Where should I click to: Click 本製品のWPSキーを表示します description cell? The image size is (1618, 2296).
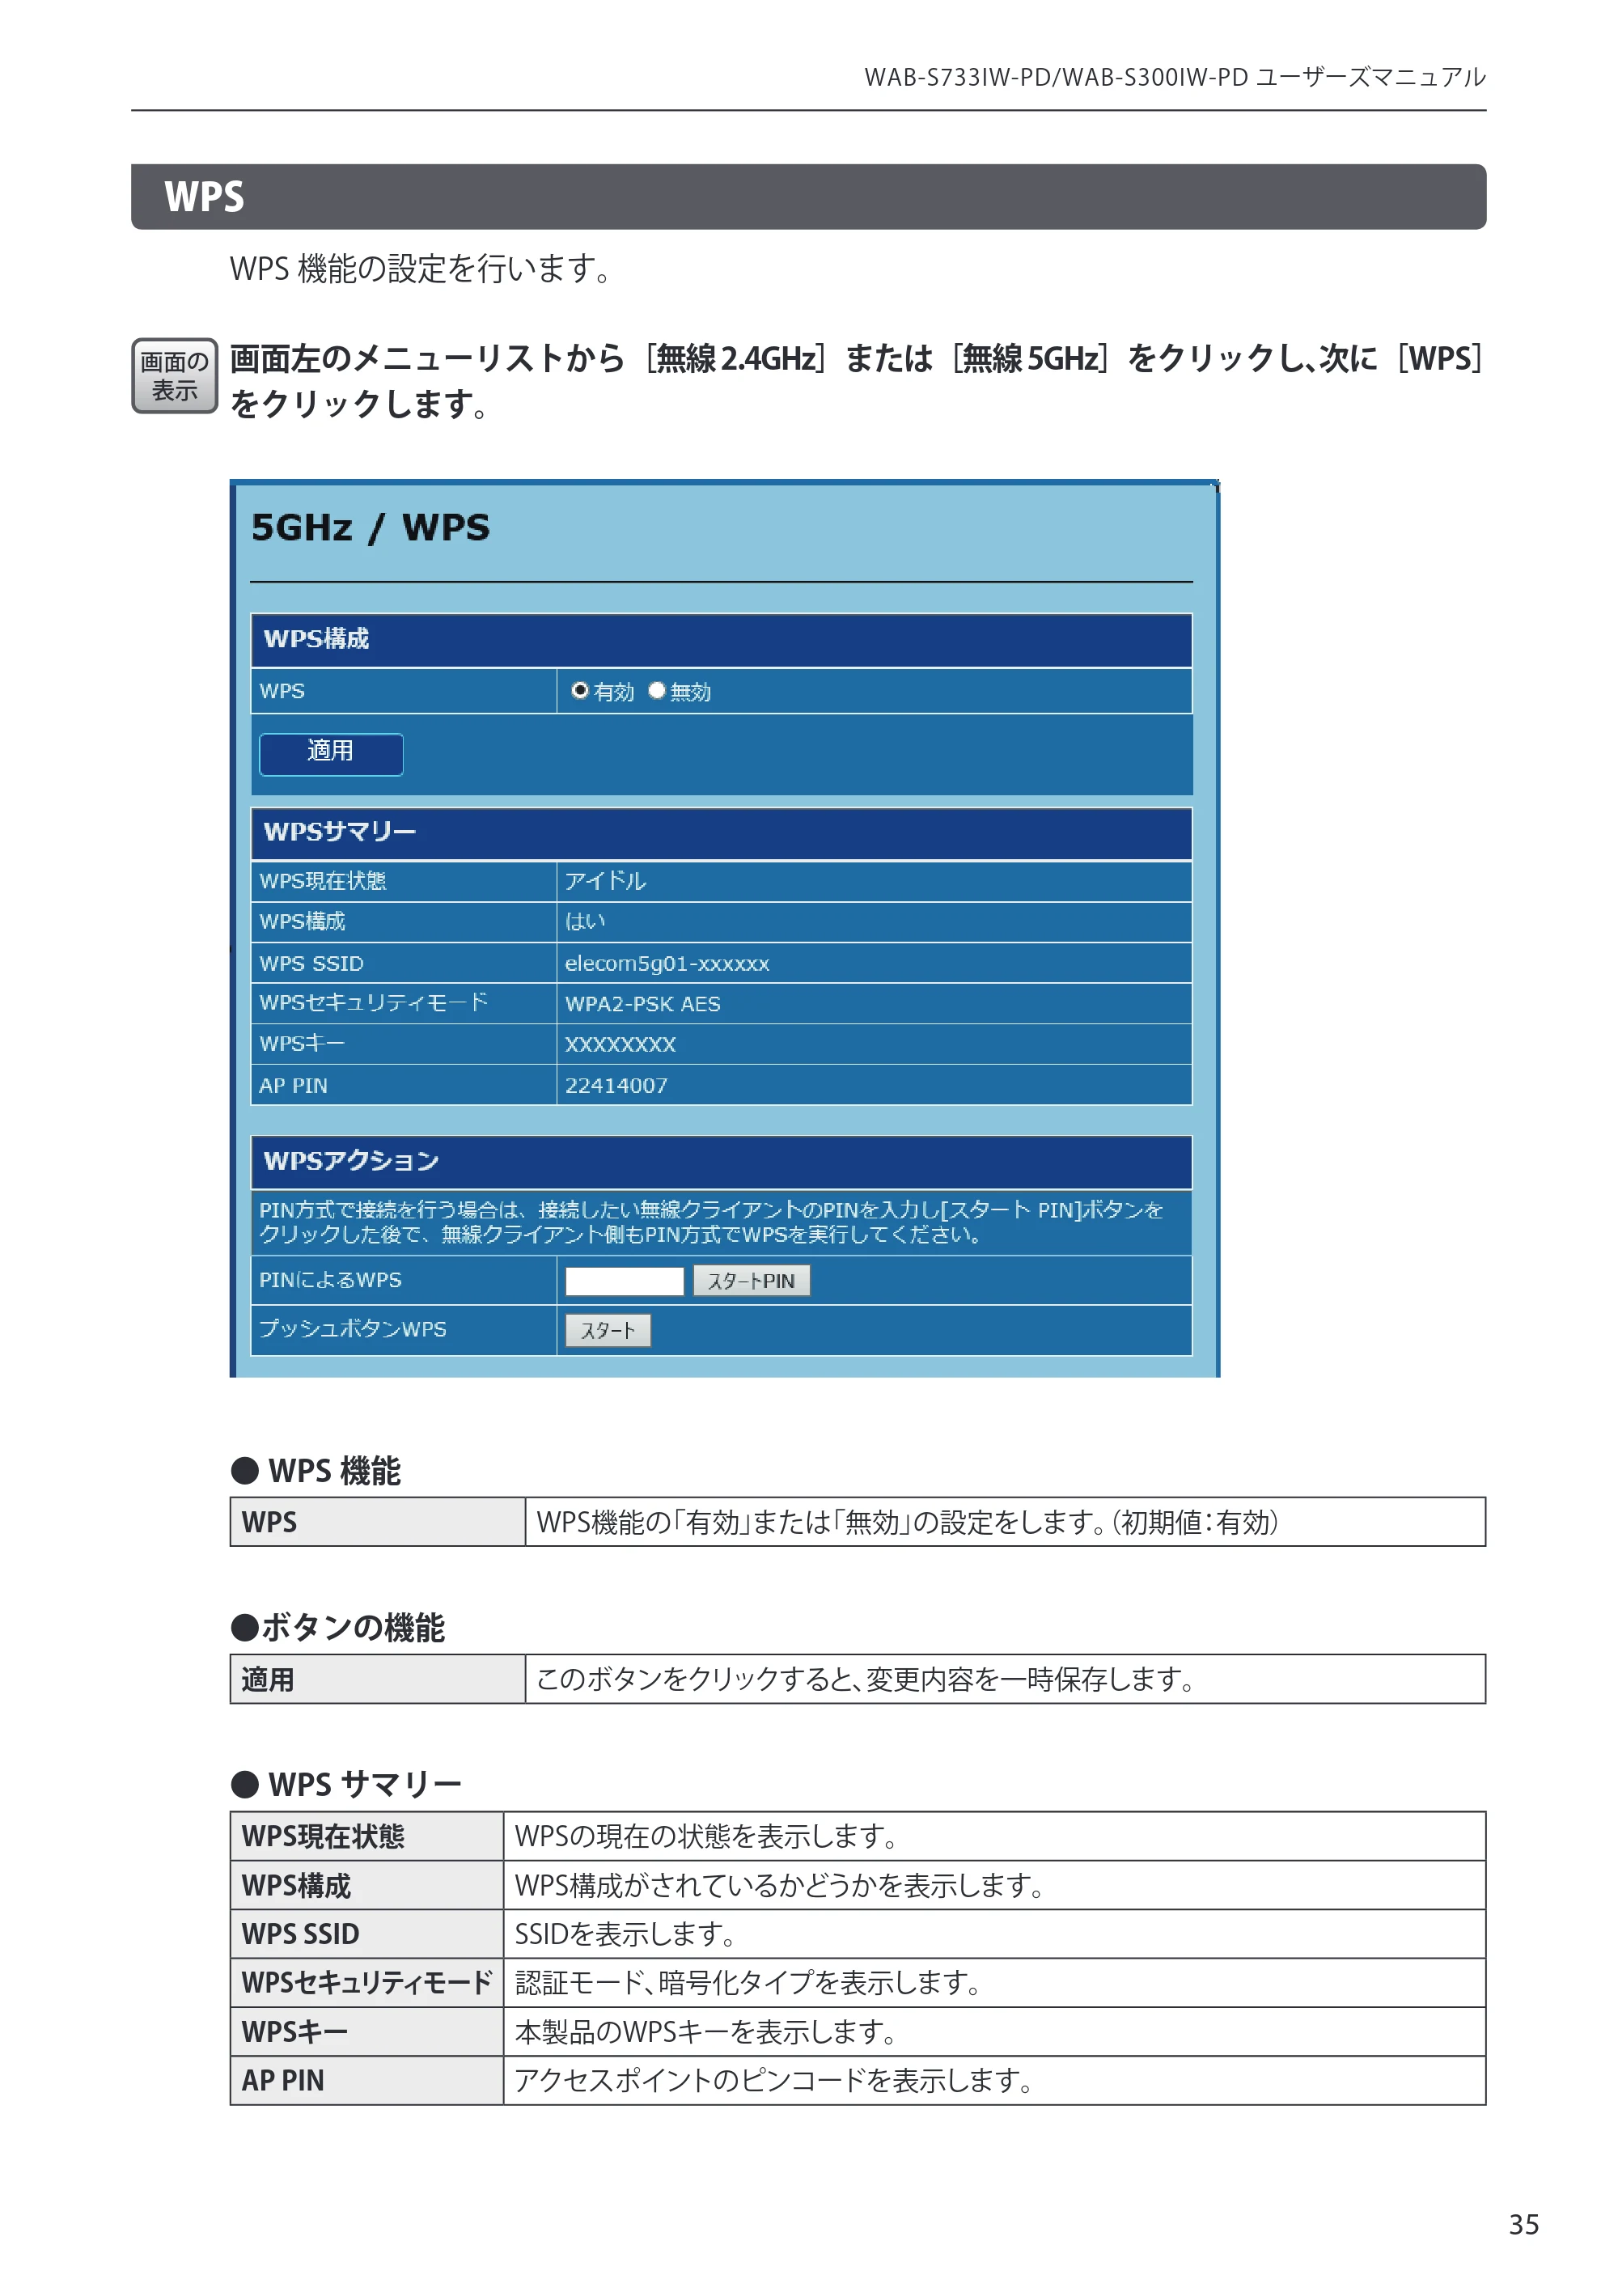[x=994, y=2032]
